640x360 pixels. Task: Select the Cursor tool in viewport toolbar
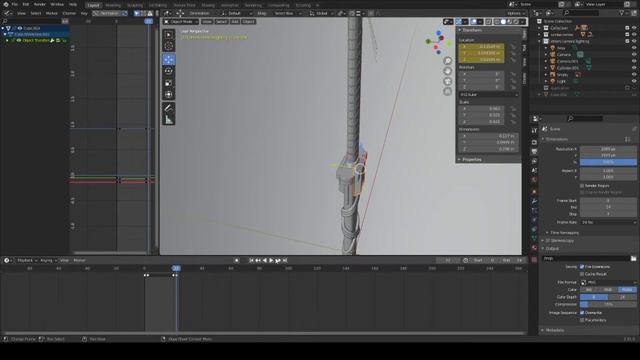169,46
